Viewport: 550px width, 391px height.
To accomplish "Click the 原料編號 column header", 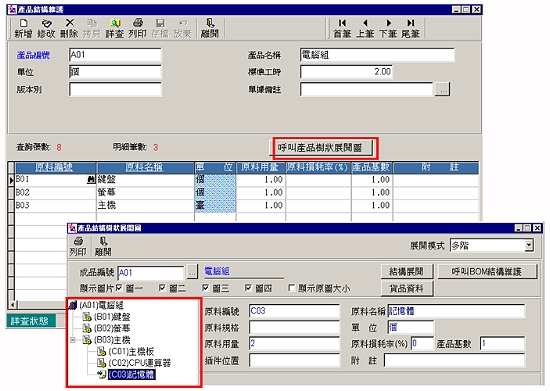I will pos(55,168).
